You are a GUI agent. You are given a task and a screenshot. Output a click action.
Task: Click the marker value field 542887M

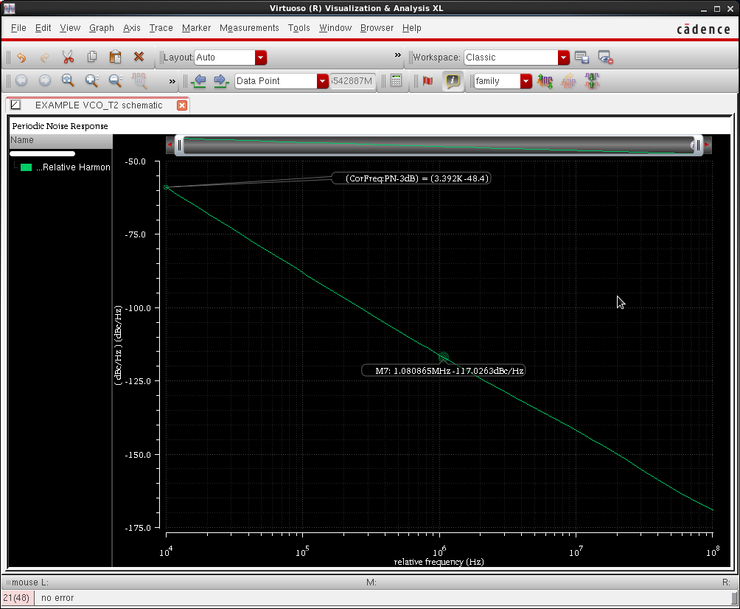(x=353, y=81)
